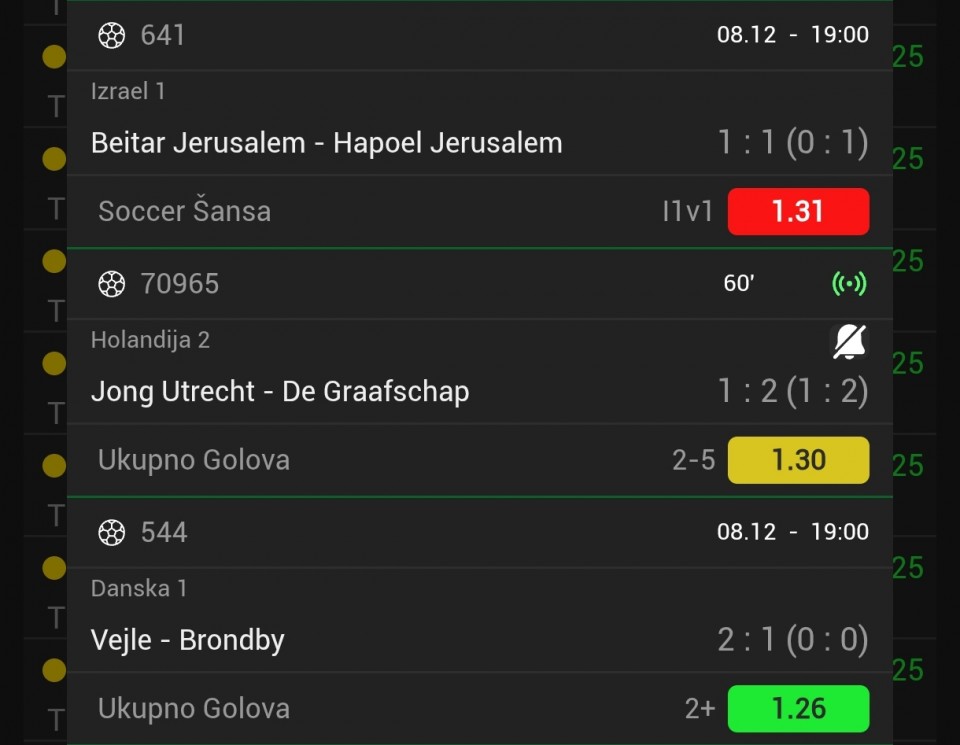This screenshot has width=960, height=745.
Task: Click Ukupno Golova on the 2-5 bet
Action: tap(194, 460)
